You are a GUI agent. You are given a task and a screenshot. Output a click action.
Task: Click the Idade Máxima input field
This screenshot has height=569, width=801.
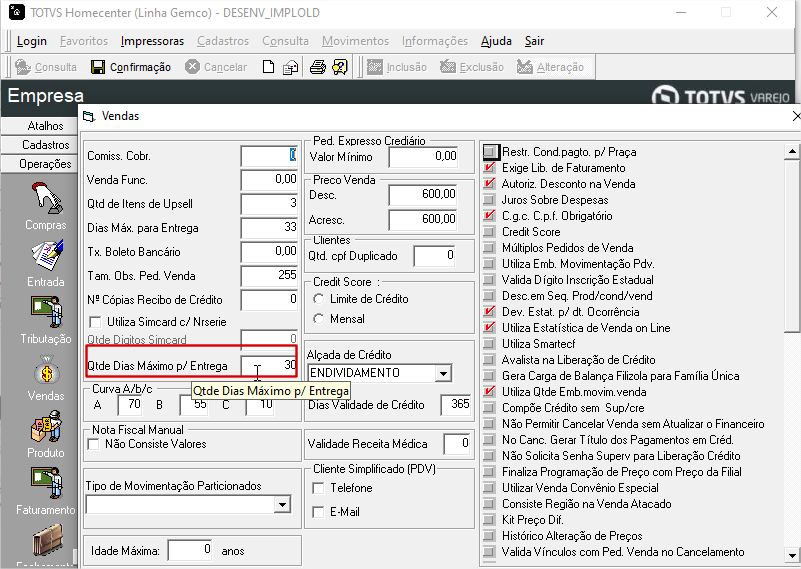click(x=190, y=550)
